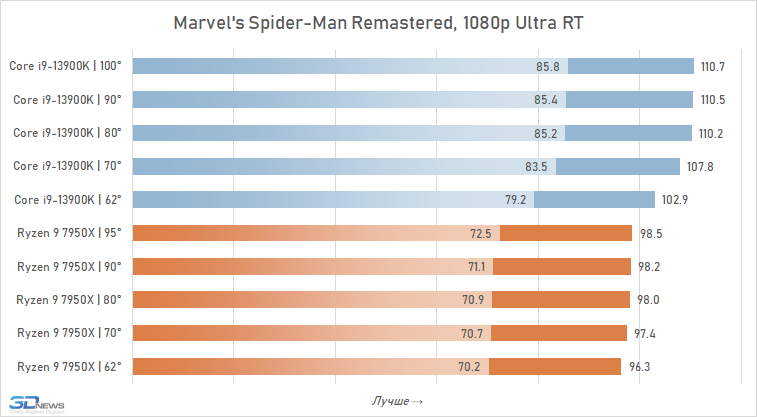Select the Ryzen 9 7950X | 90° label
Image resolution: width=757 pixels, height=417 pixels.
tap(69, 266)
